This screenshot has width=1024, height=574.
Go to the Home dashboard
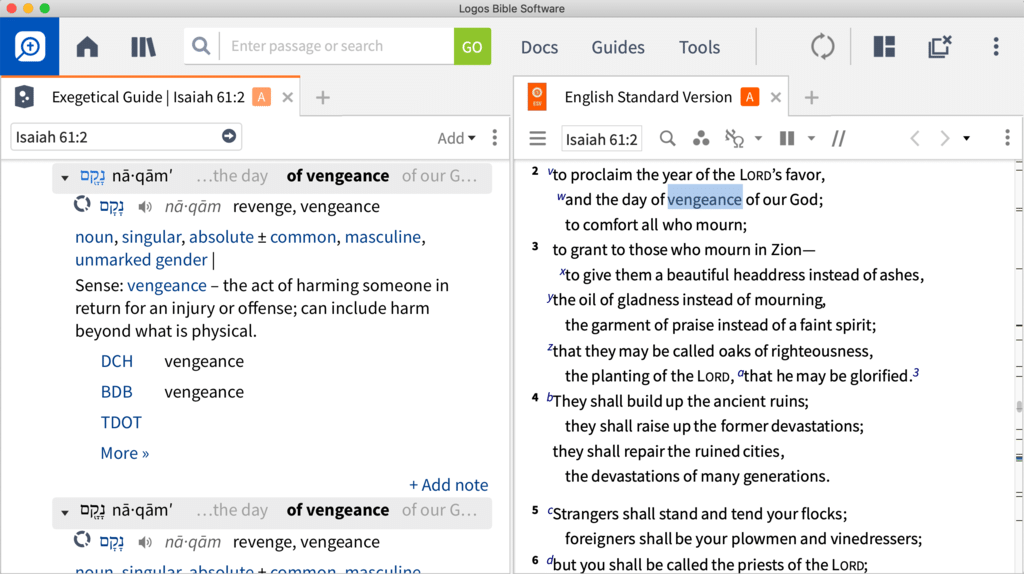[x=87, y=47]
